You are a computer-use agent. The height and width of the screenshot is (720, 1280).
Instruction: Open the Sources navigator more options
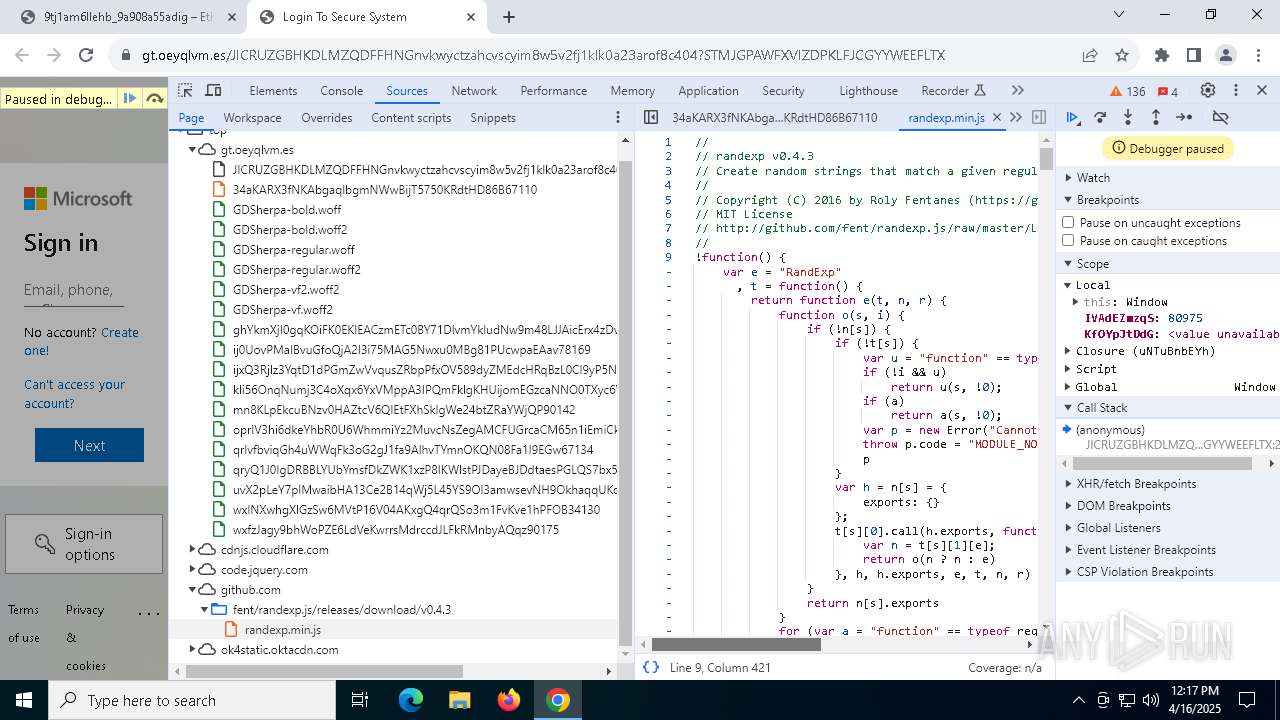(x=618, y=117)
